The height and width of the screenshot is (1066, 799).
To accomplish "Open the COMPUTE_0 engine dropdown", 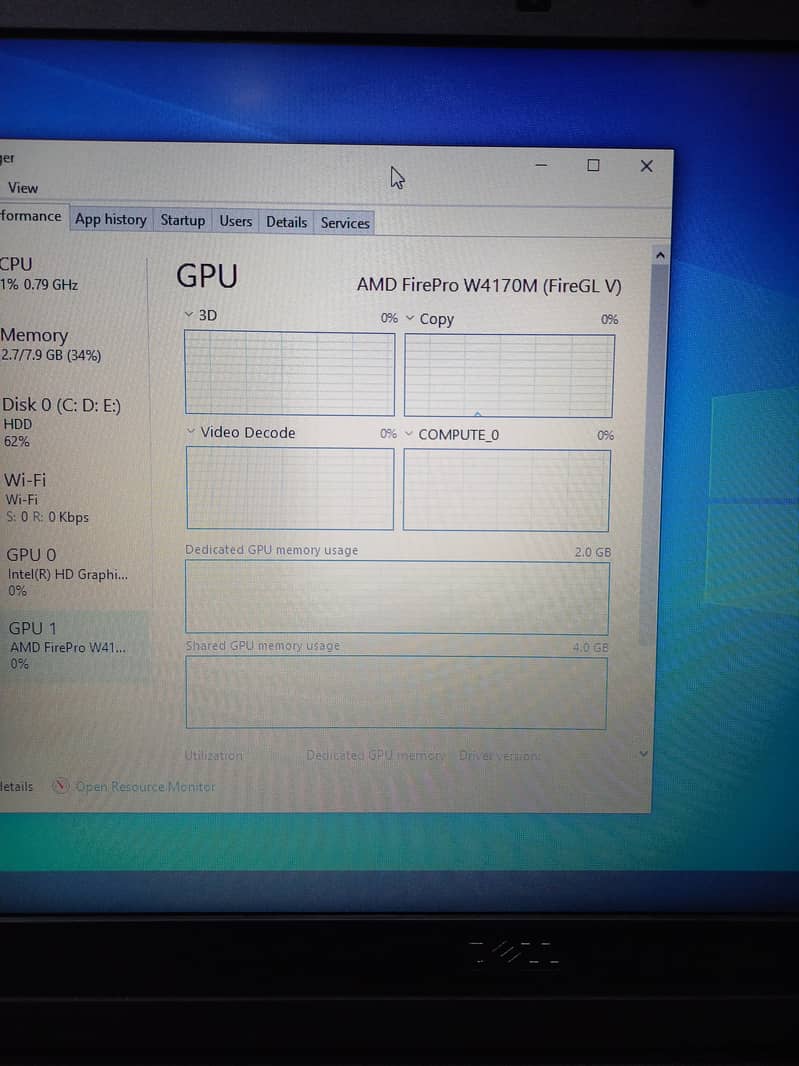I will 409,434.
